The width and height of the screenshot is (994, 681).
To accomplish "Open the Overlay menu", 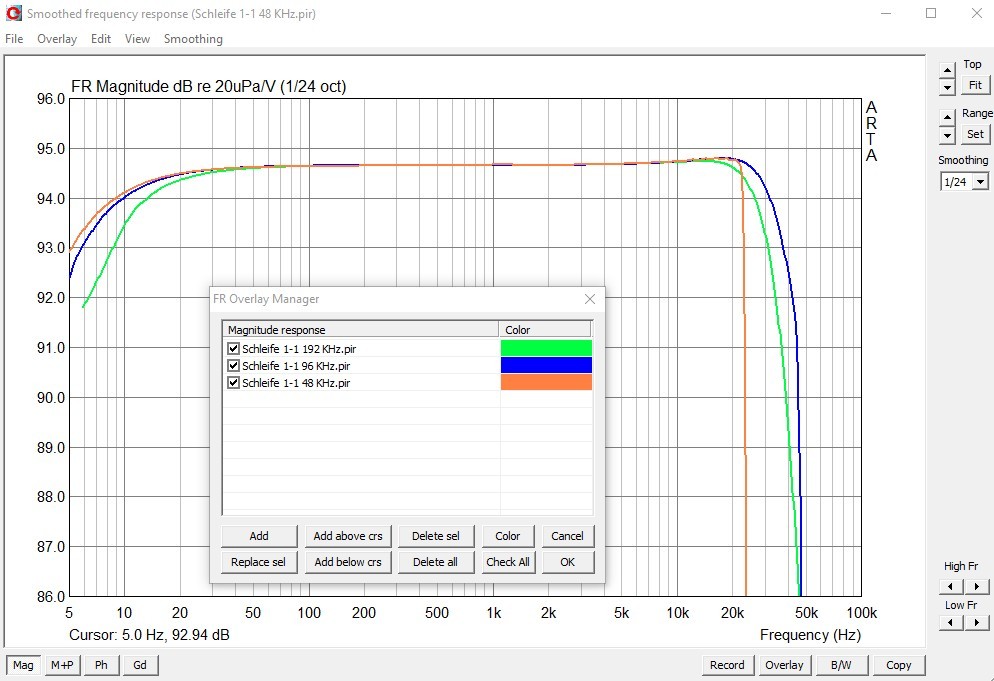I will [x=57, y=39].
